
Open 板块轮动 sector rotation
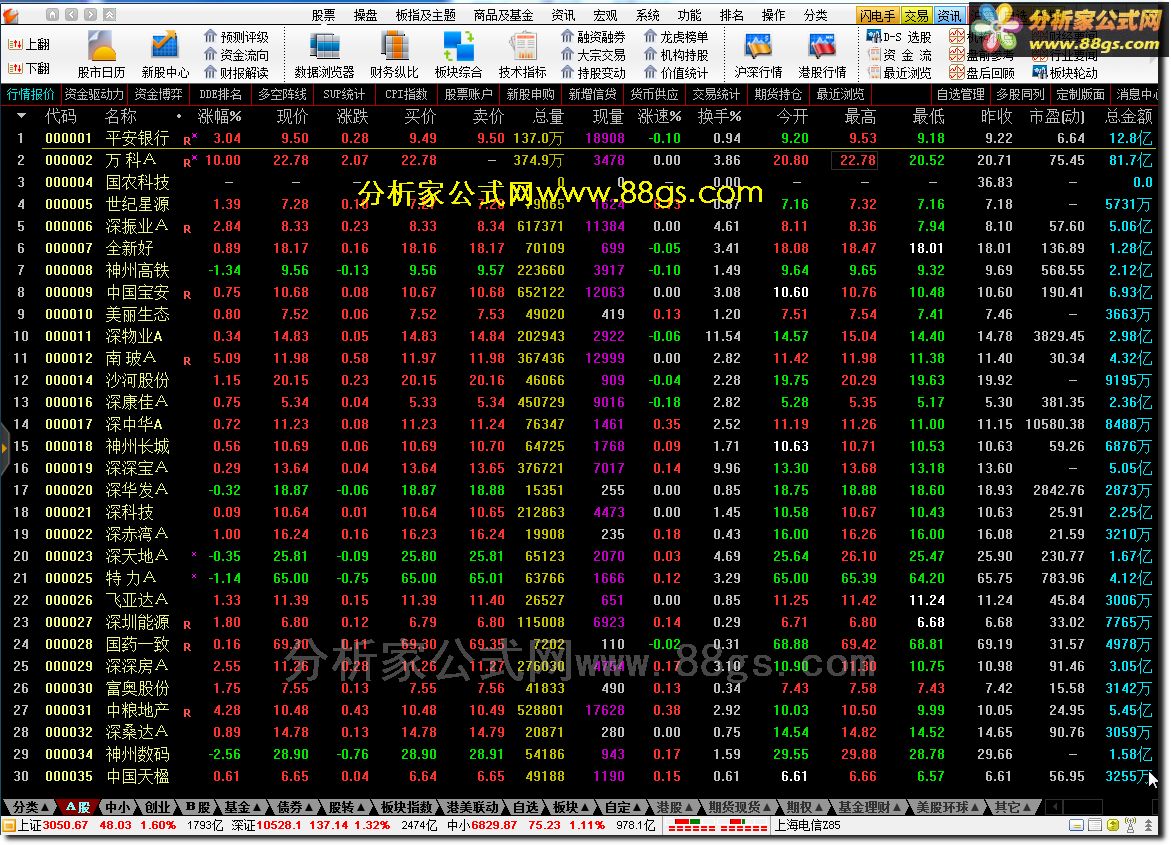pyautogui.click(x=1065, y=72)
